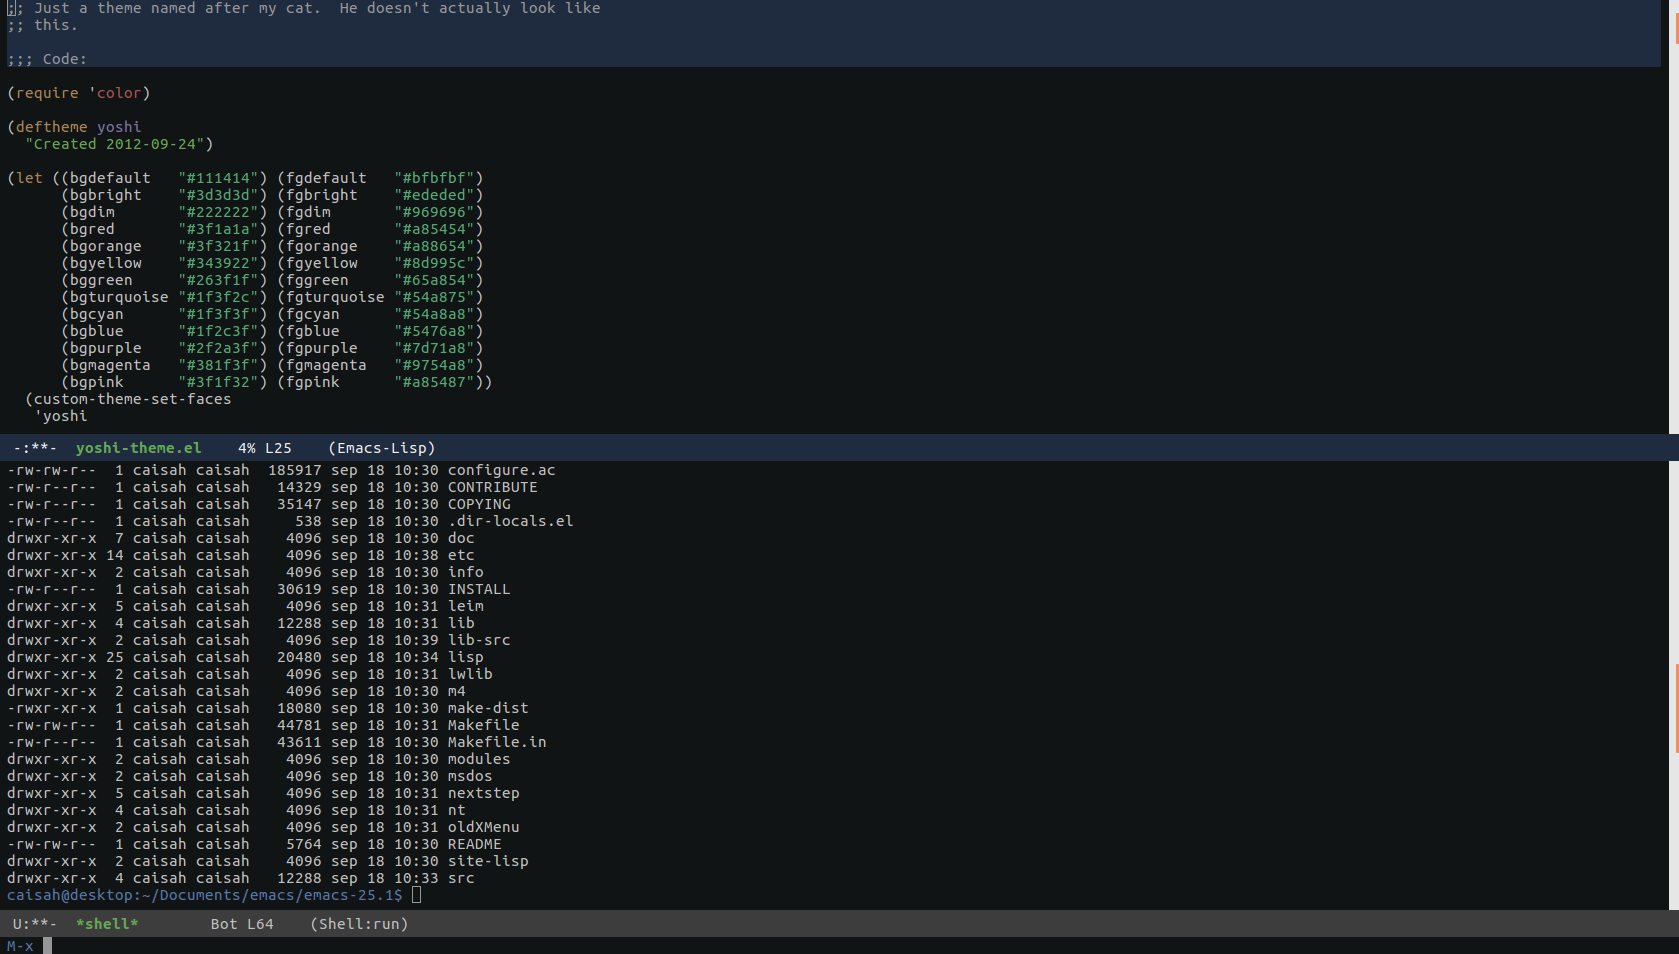Click the src directory entry
Screen dimensions: 1679x954
[461, 878]
